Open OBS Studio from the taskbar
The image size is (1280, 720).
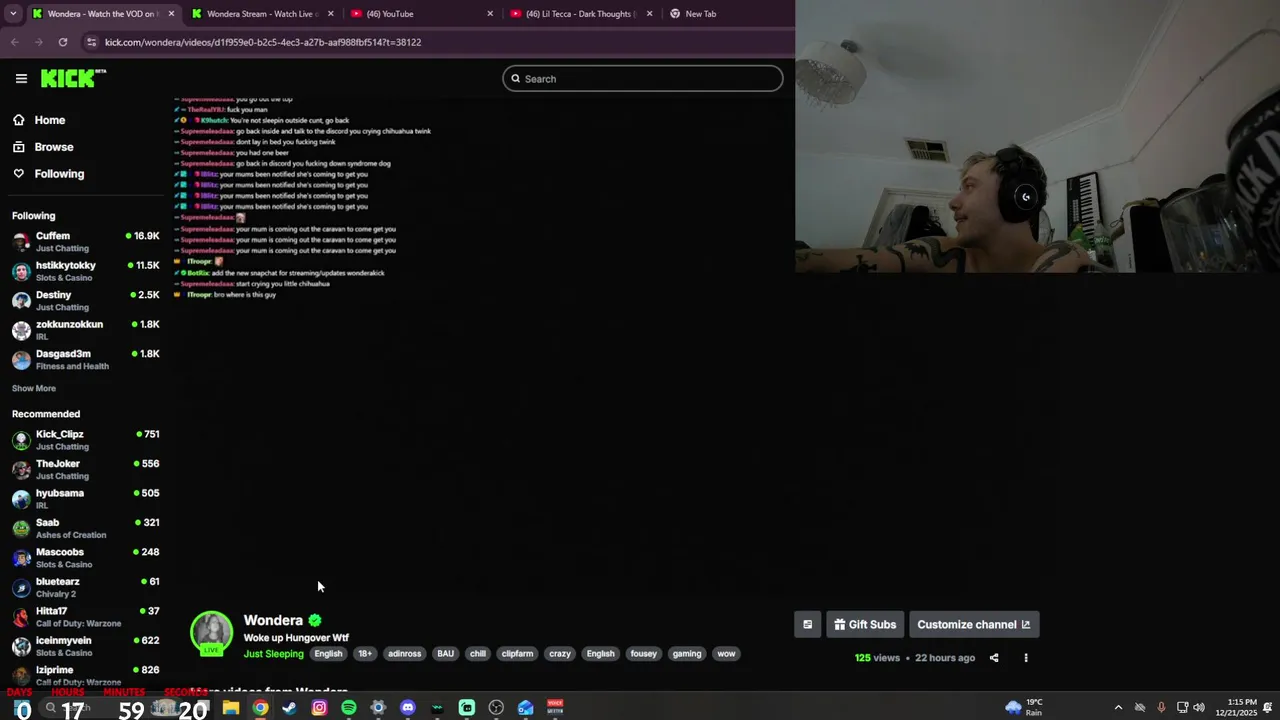click(x=496, y=708)
